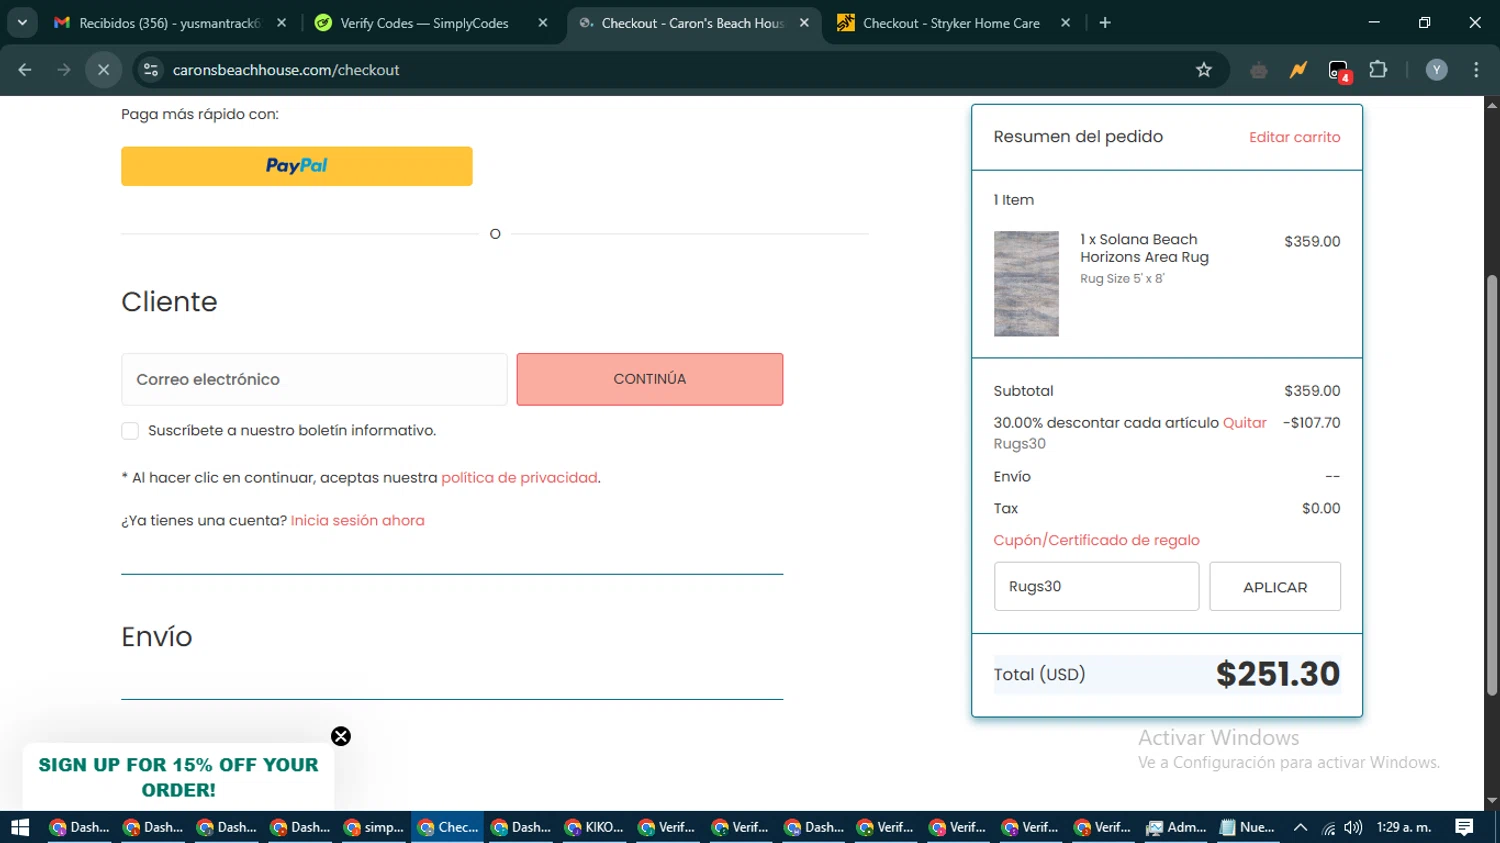Image resolution: width=1500 pixels, height=843 pixels.
Task: Switch to the simp... Chrome taskbar window
Action: pos(374,827)
